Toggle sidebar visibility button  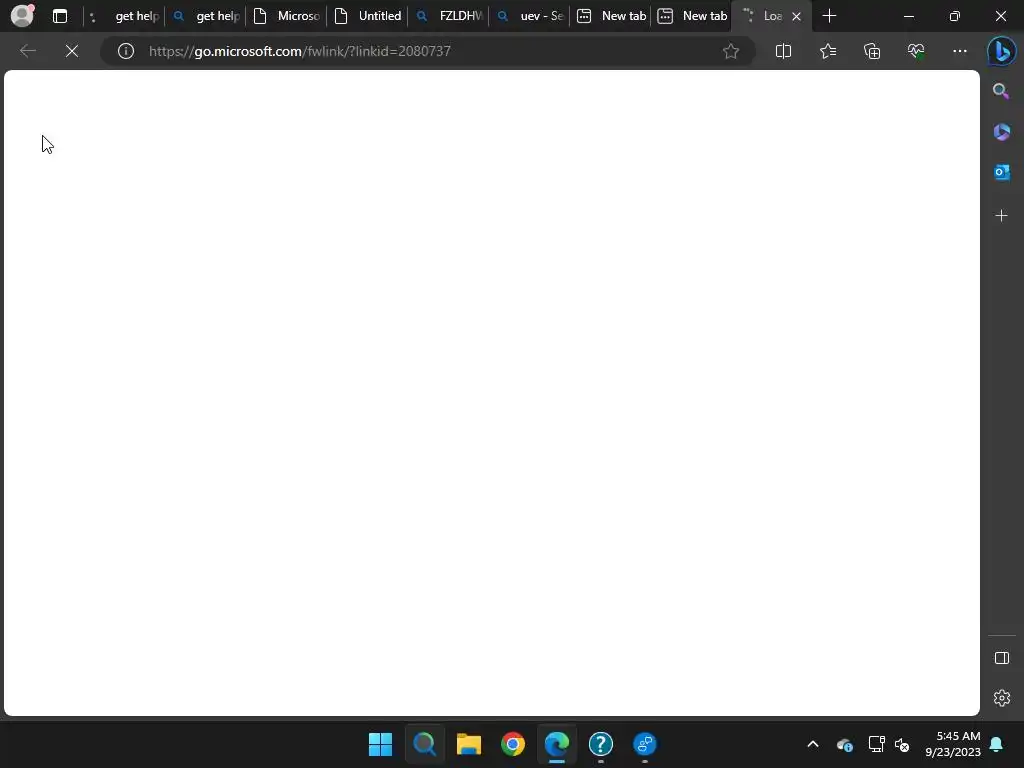[x=1001, y=658]
